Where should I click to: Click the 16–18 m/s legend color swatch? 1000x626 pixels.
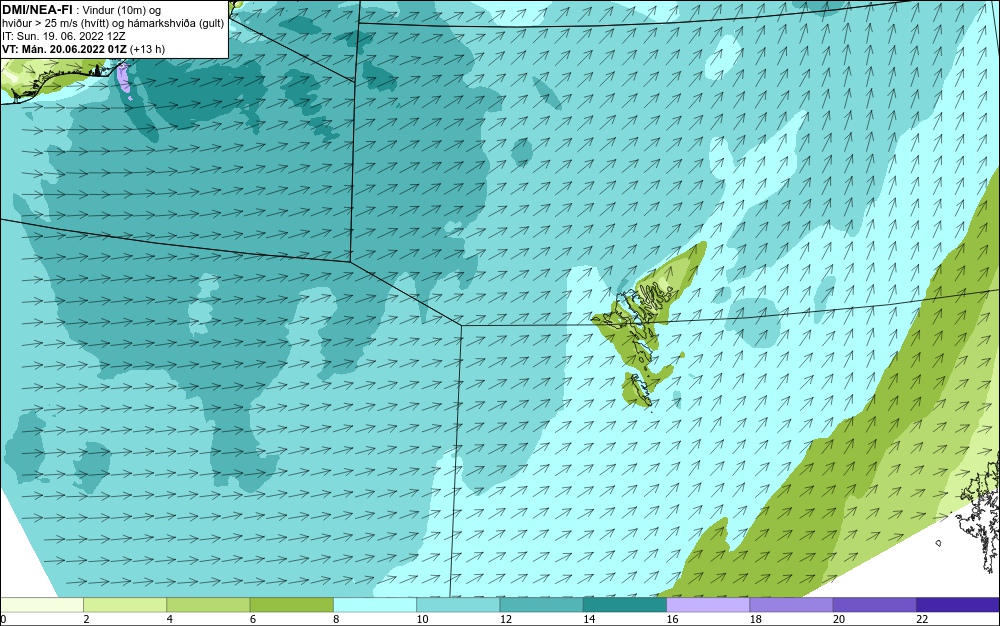(x=708, y=605)
